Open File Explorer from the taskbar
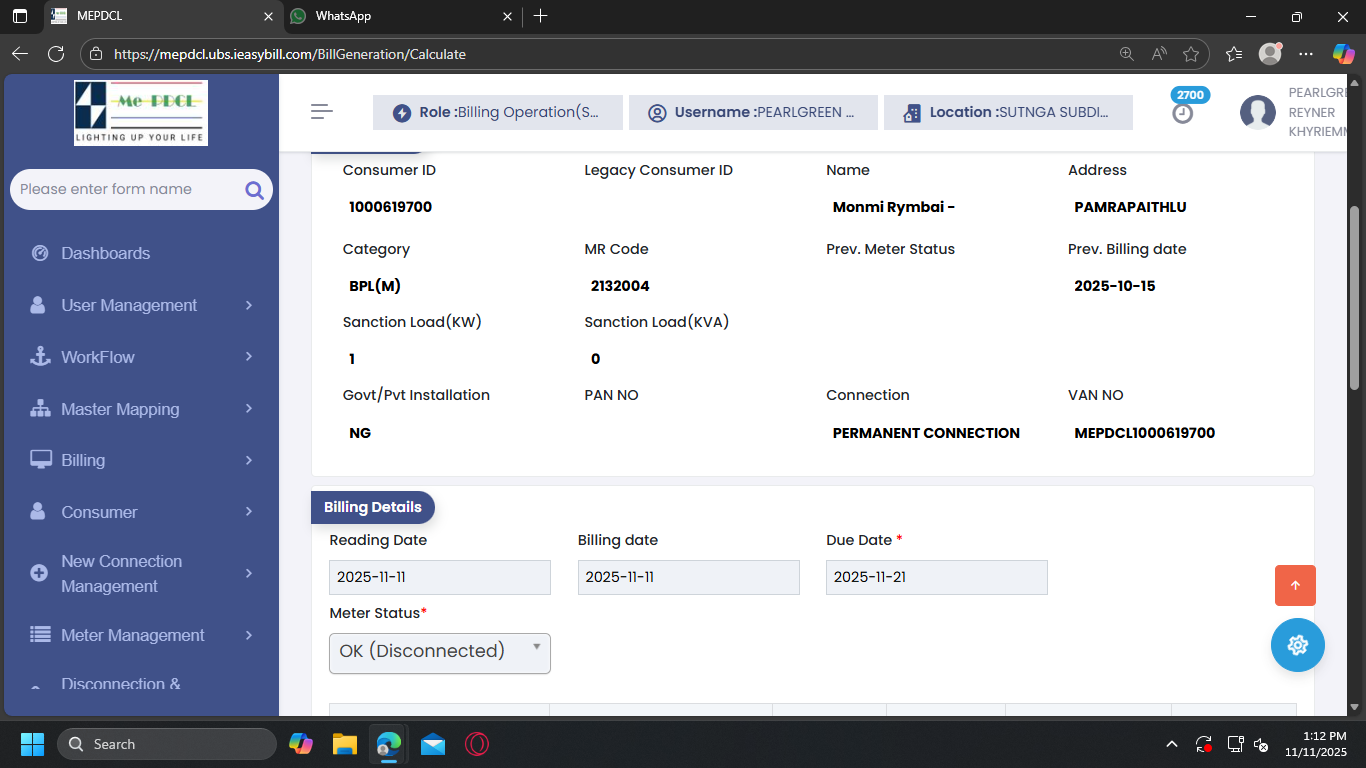Image resolution: width=1366 pixels, height=768 pixels. point(345,744)
